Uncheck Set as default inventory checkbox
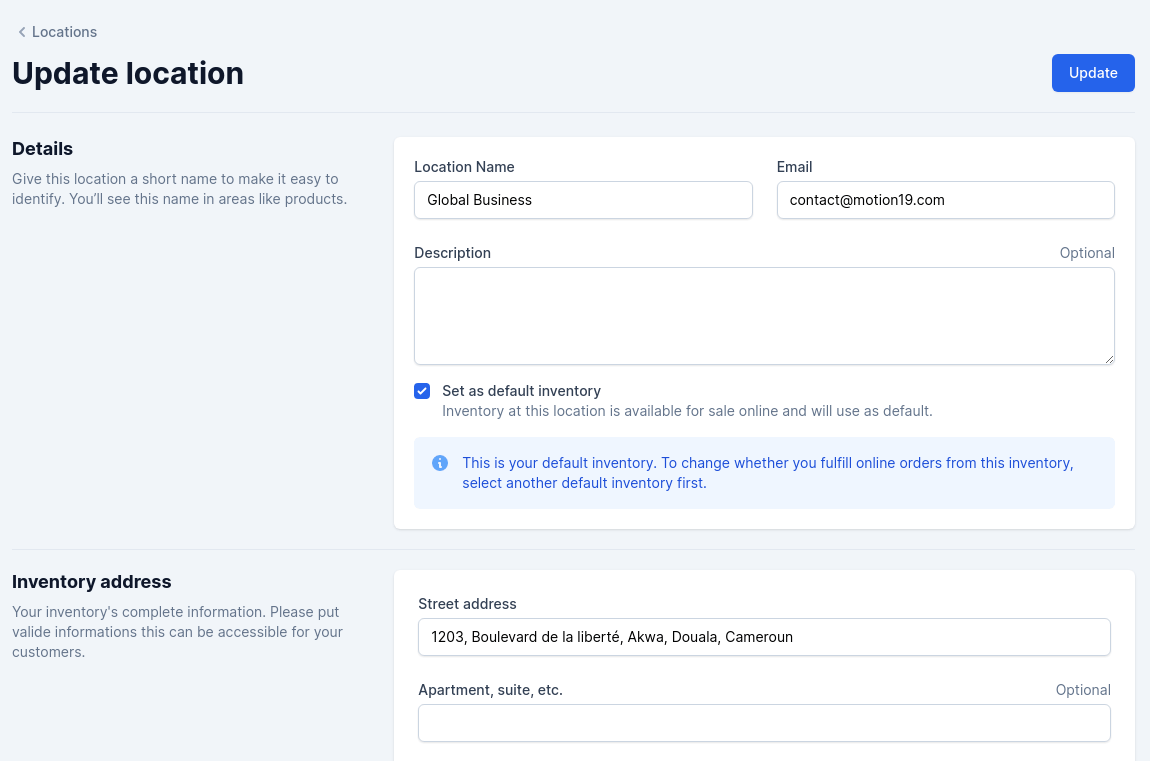The height and width of the screenshot is (761, 1150). pyautogui.click(x=422, y=391)
